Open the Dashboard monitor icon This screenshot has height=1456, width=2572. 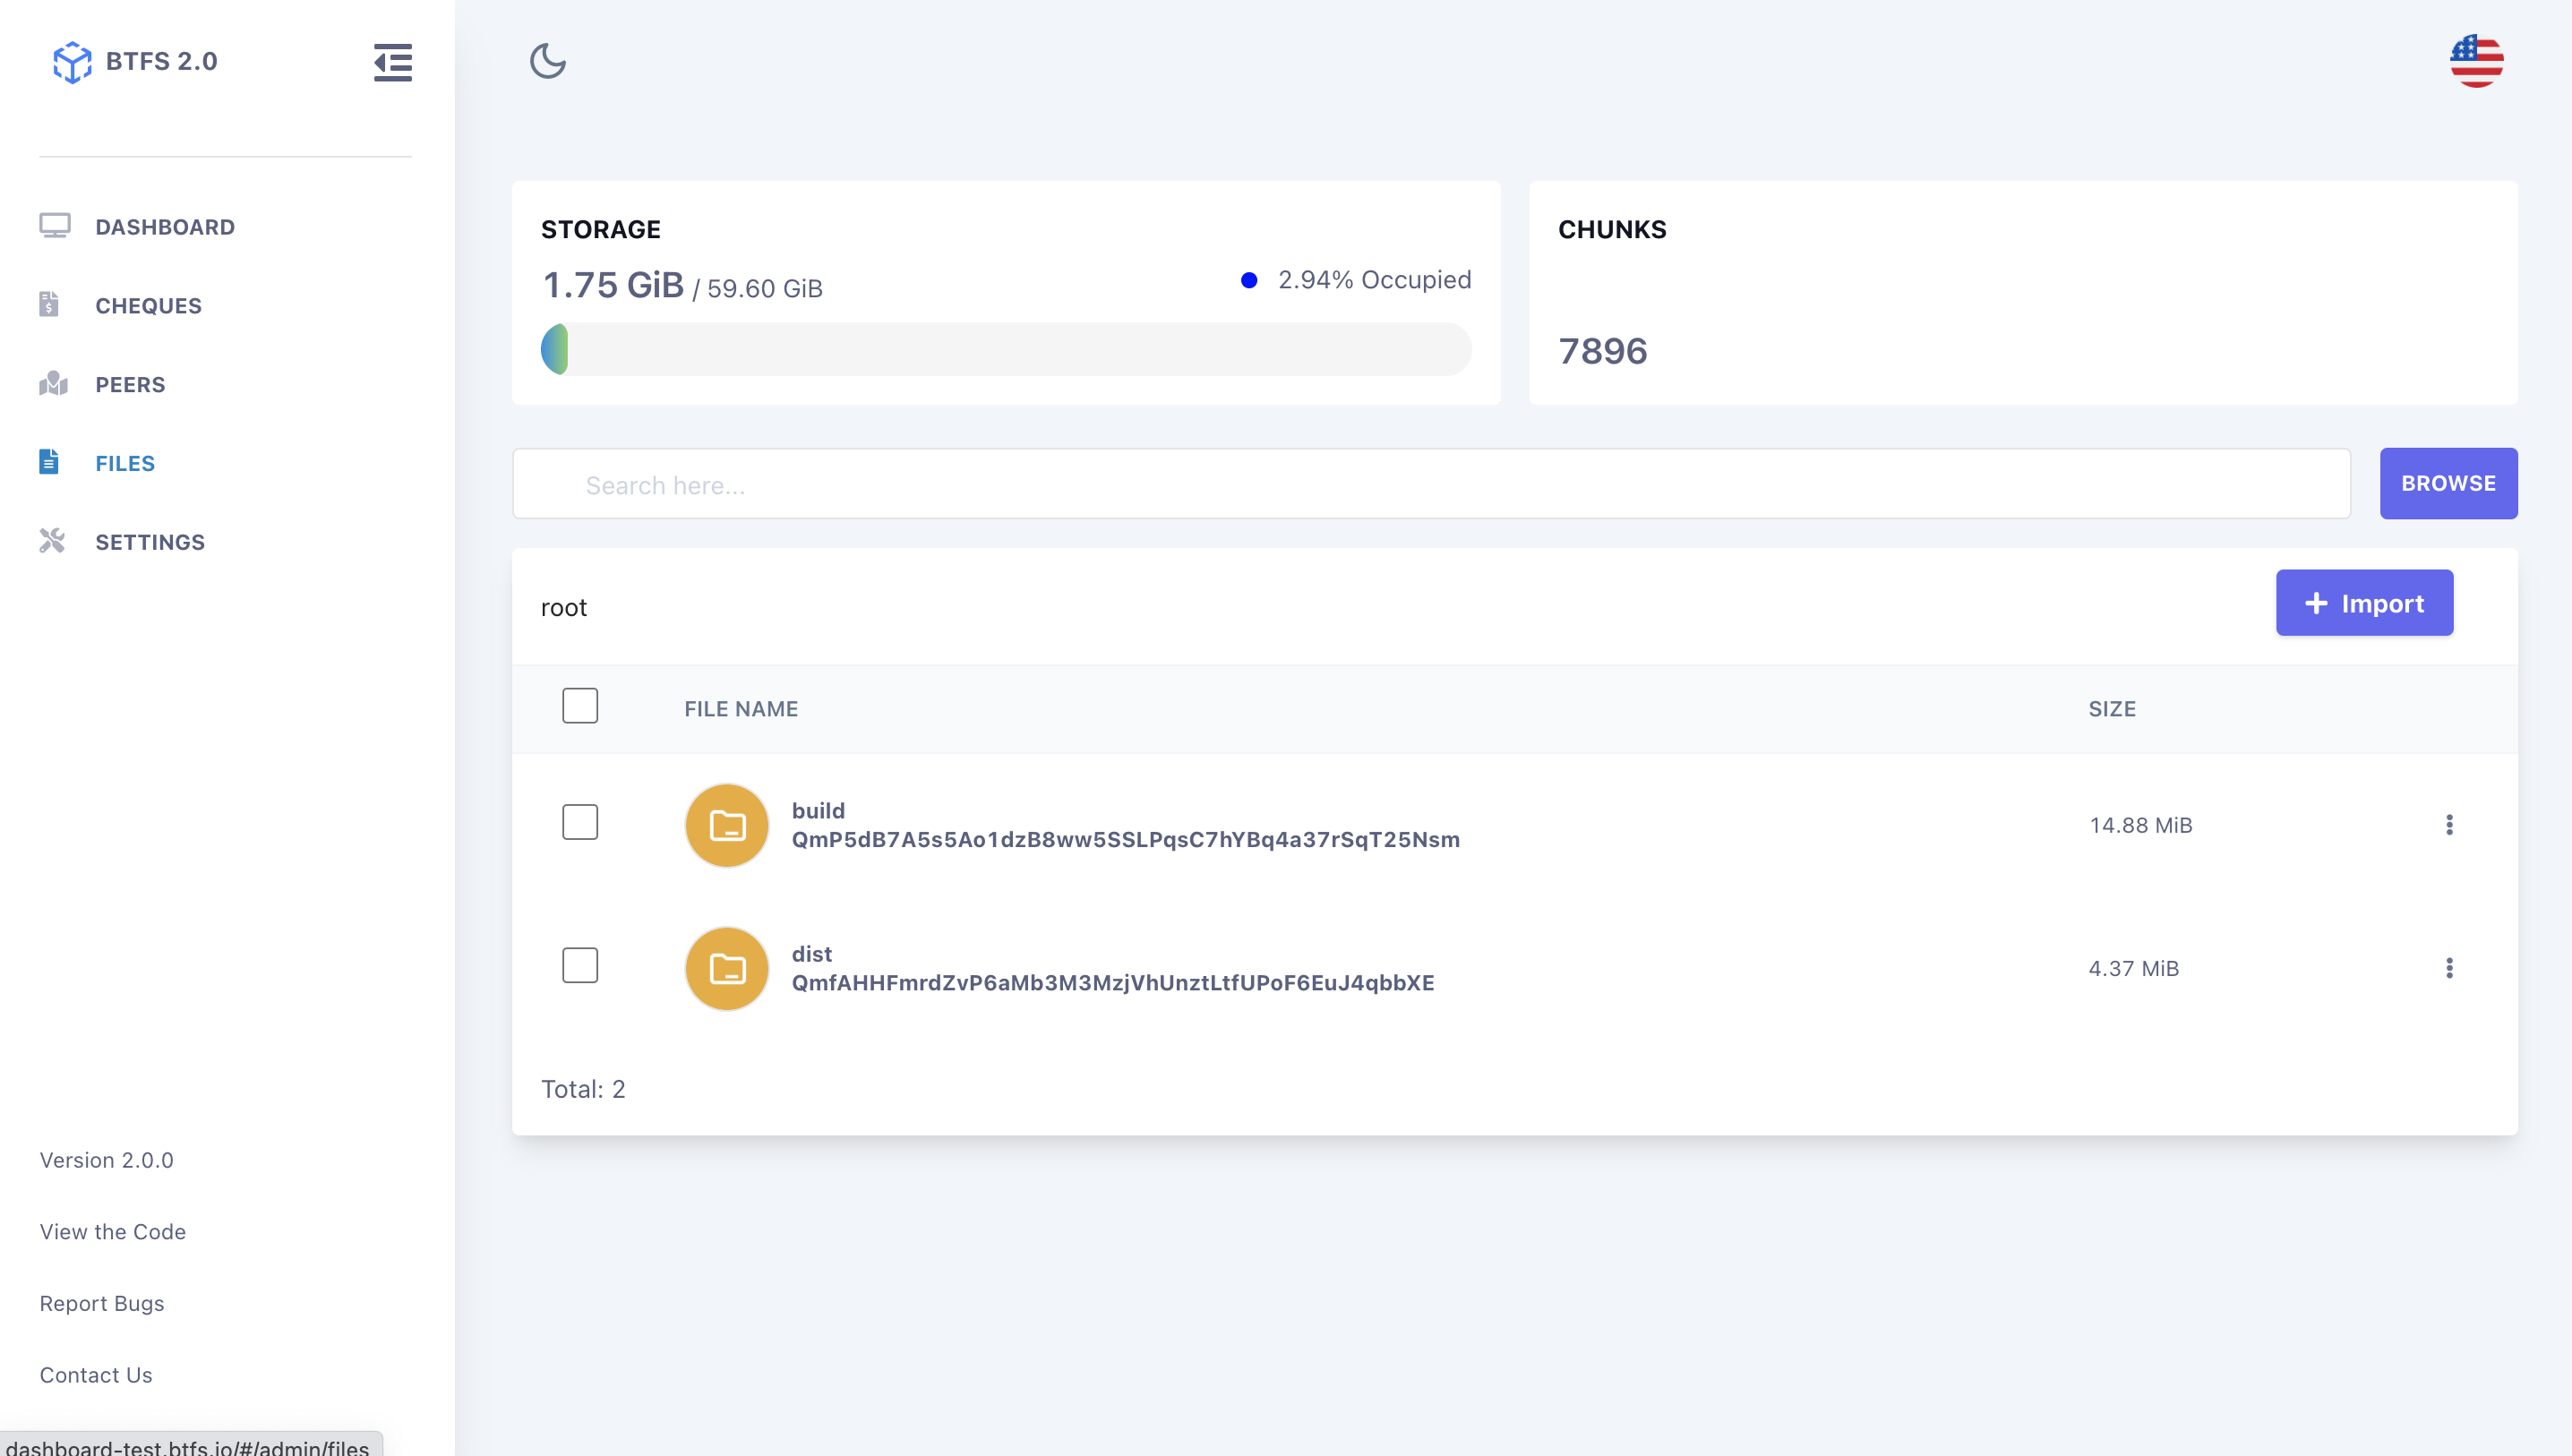(55, 226)
